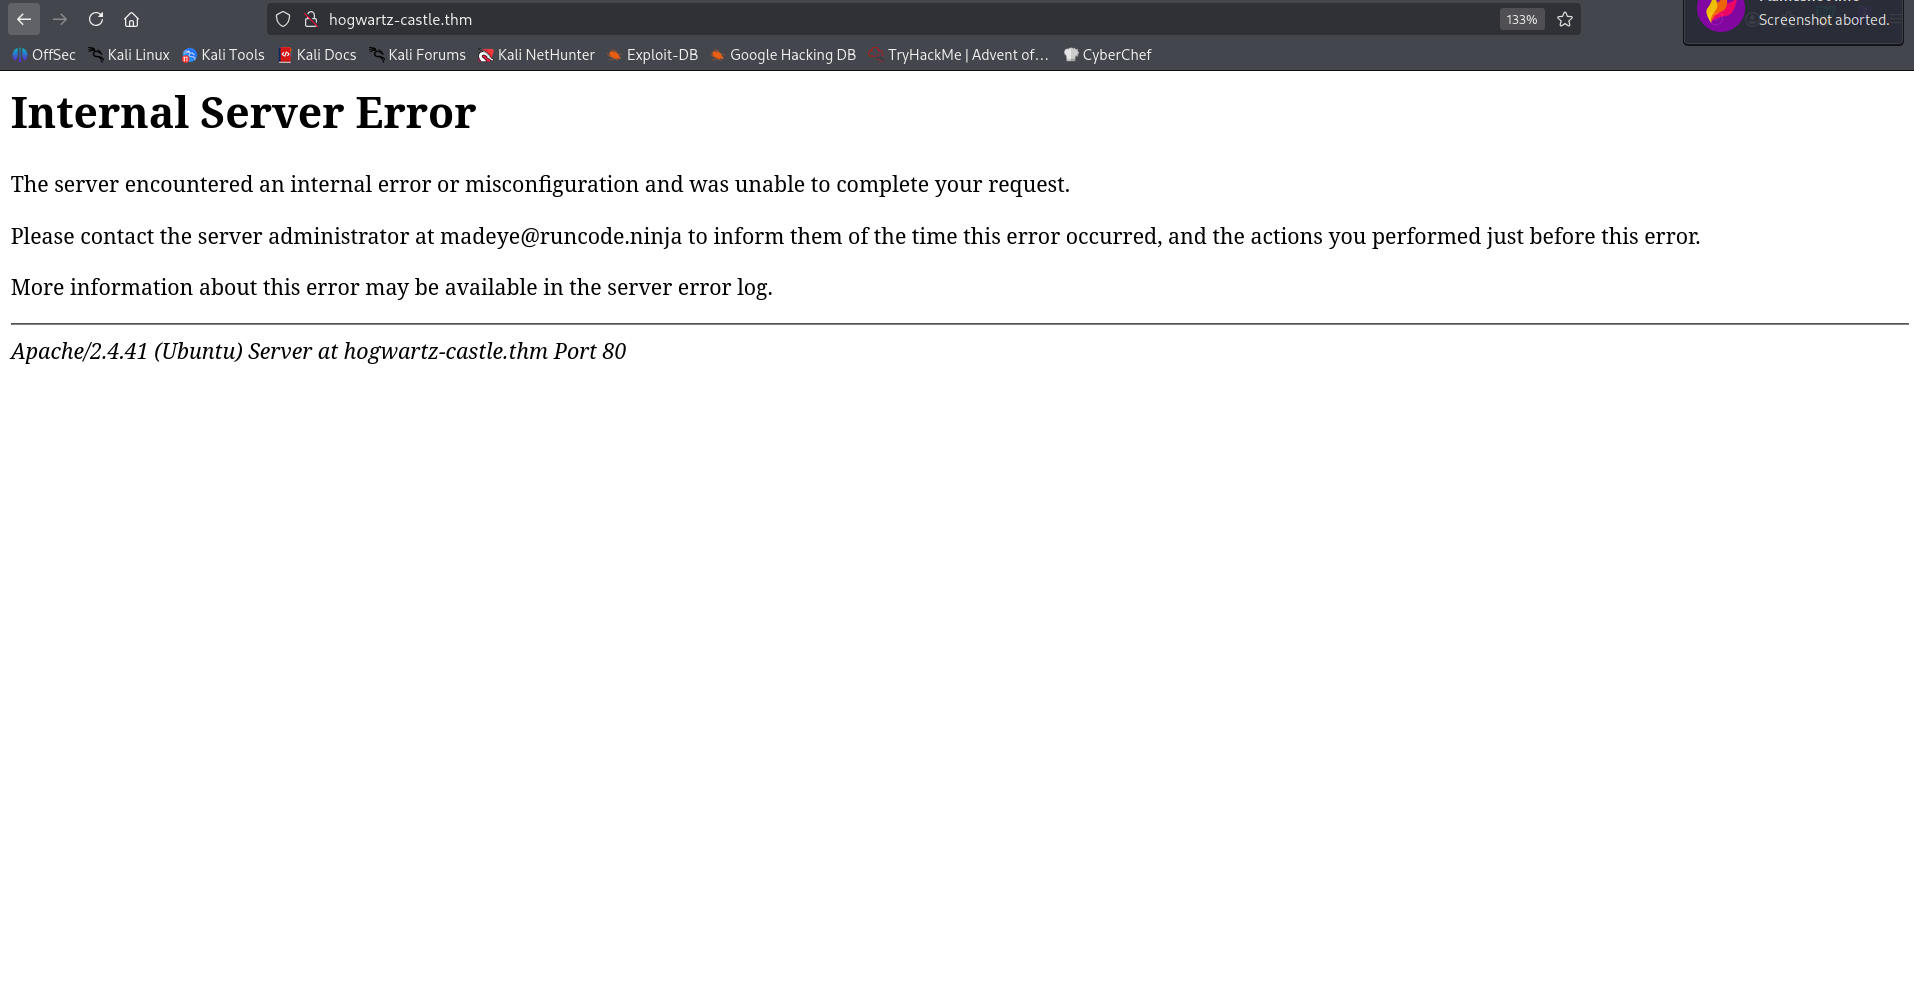Bookmark this page with the star icon
This screenshot has height=987, width=1914.
click(1565, 19)
